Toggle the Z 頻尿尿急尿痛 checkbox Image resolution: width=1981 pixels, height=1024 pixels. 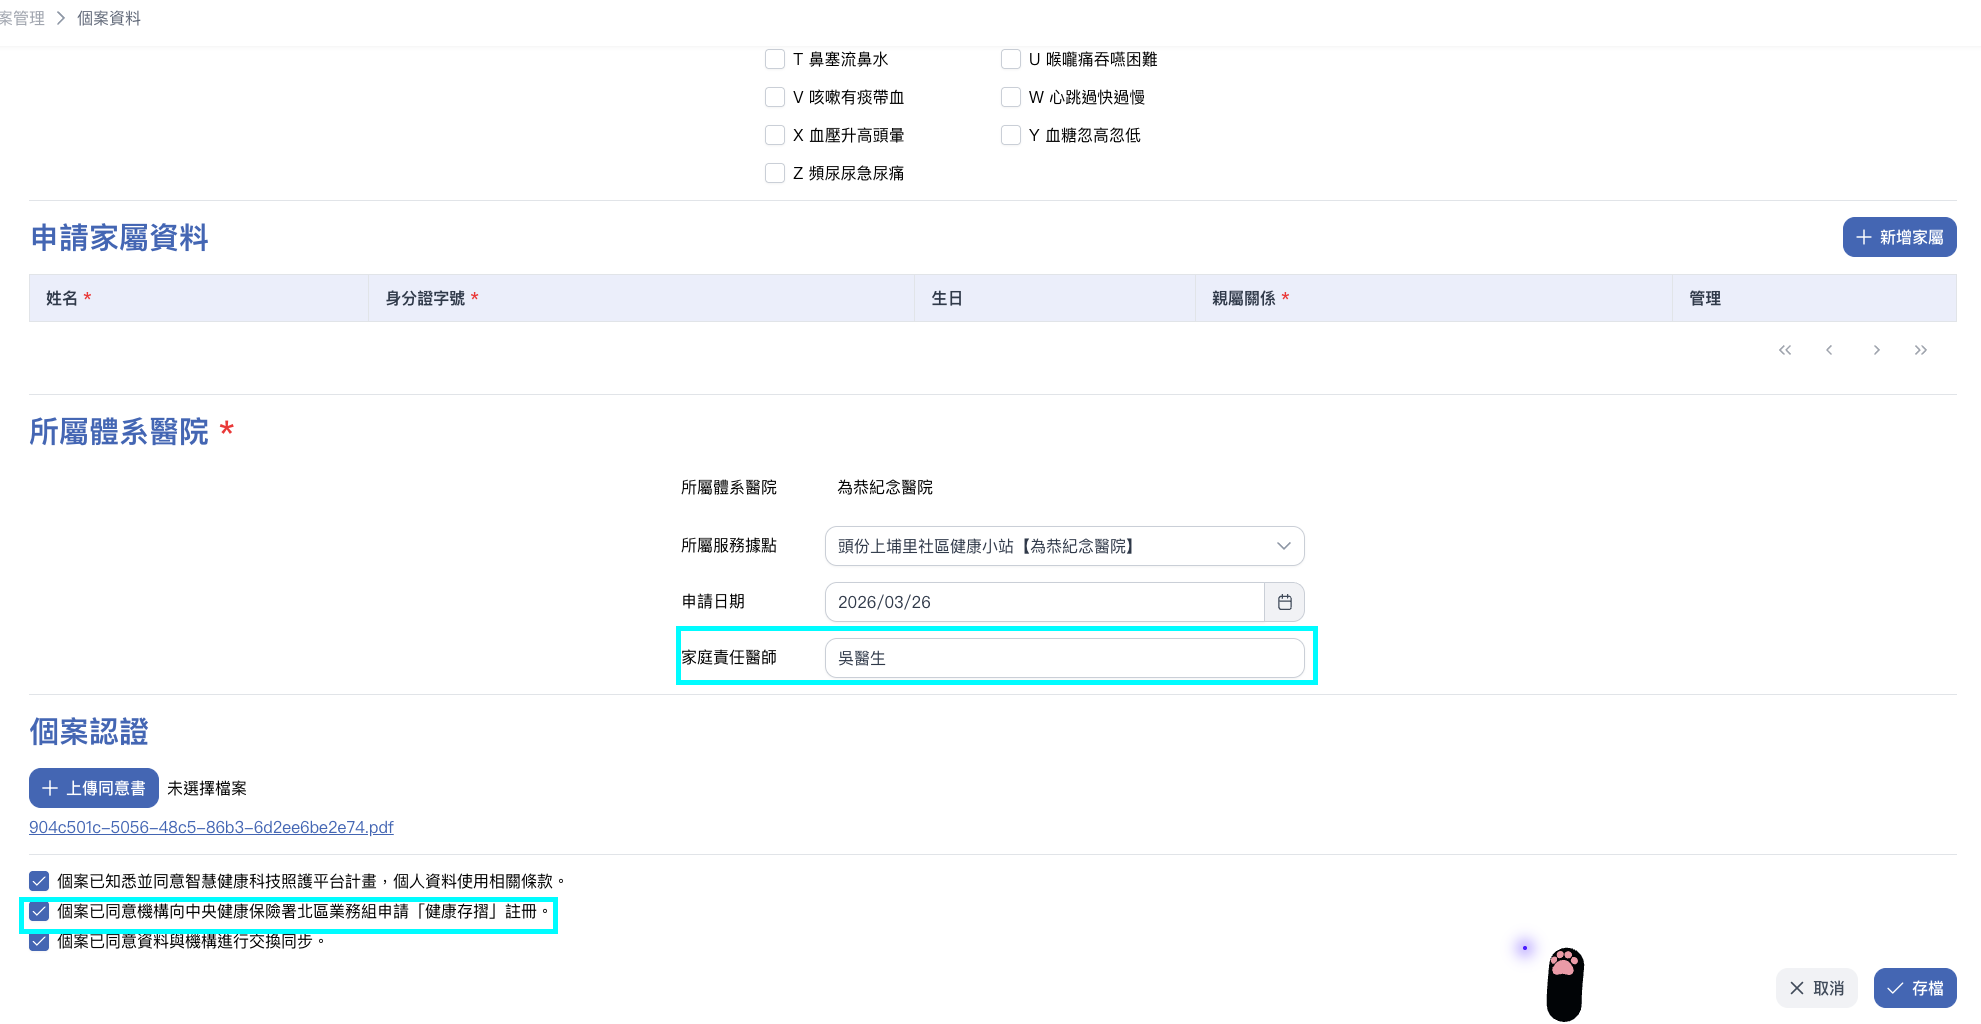(x=775, y=173)
